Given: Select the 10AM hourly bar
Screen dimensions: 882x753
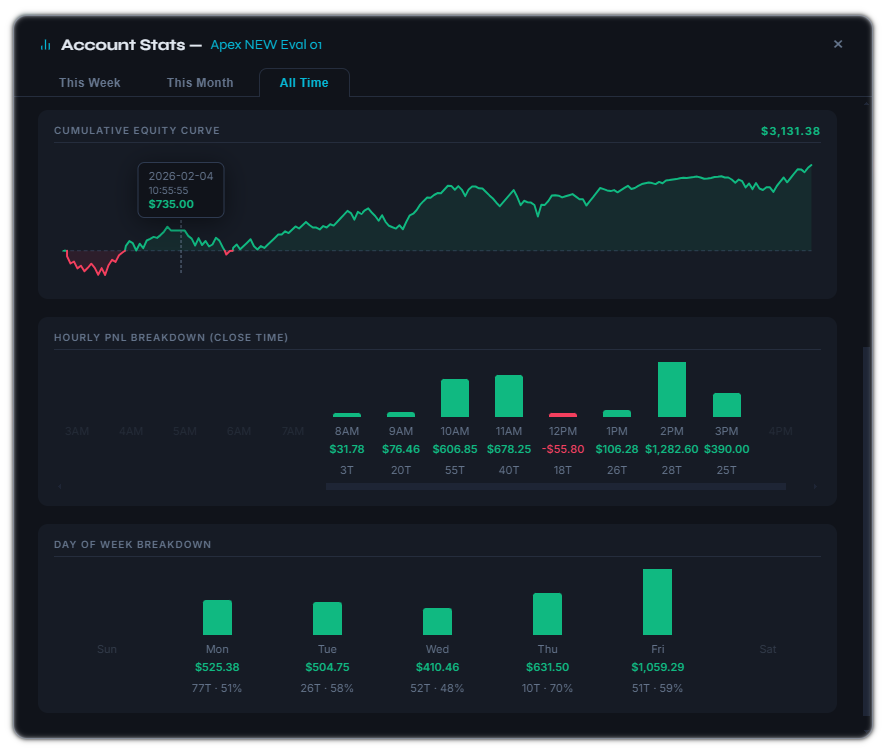Looking at the screenshot, I should click(x=454, y=398).
